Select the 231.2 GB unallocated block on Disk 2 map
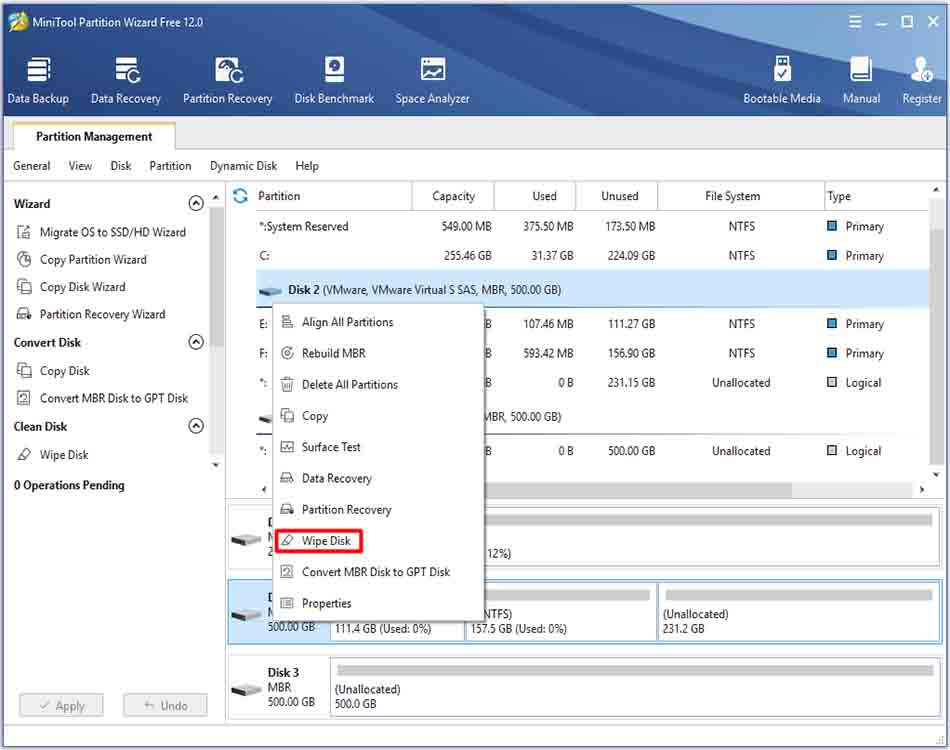 coord(799,611)
